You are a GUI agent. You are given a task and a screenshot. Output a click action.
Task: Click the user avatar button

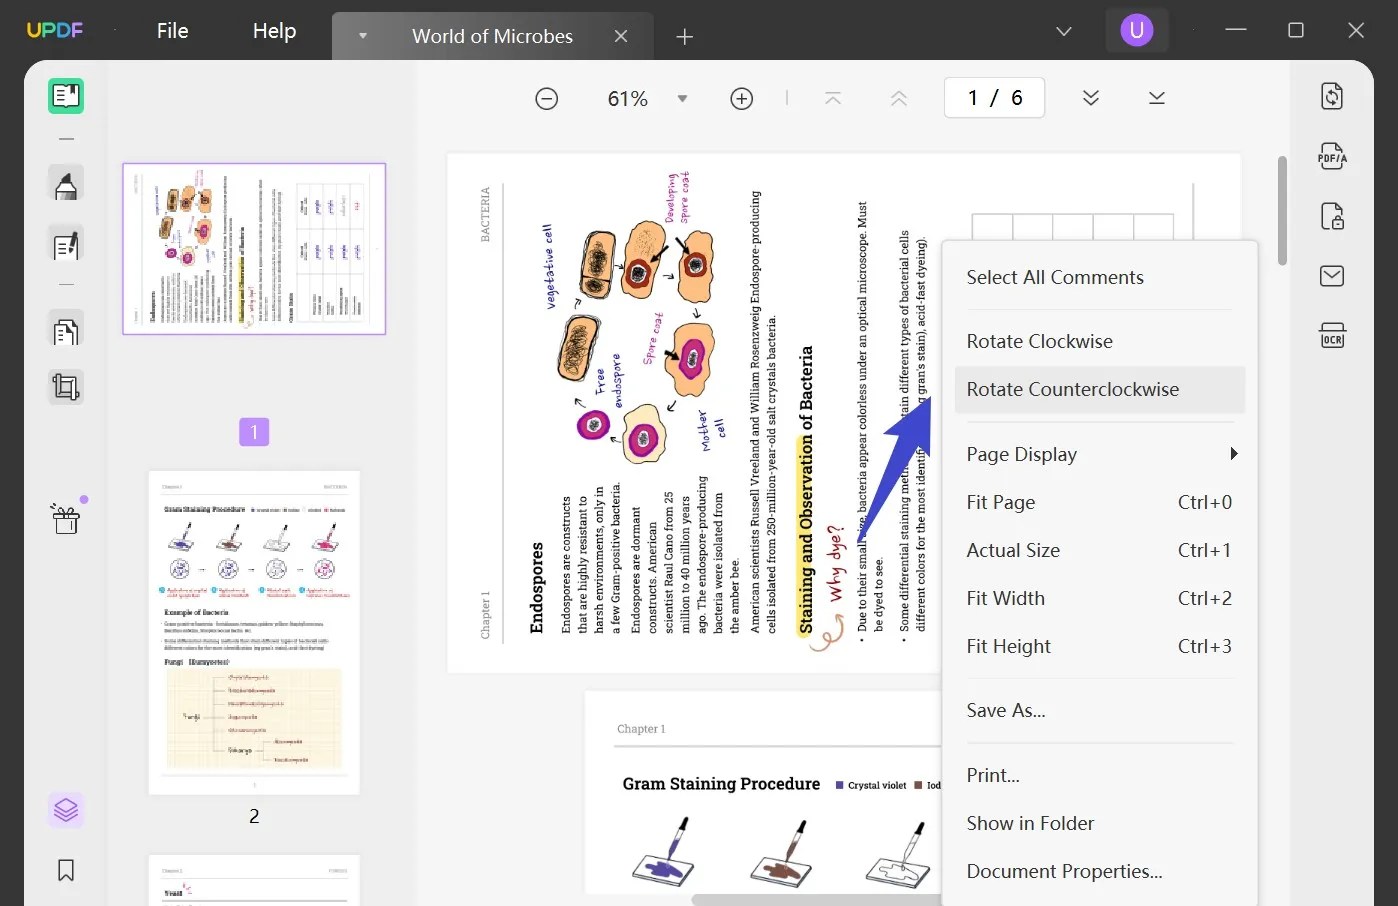[1137, 29]
